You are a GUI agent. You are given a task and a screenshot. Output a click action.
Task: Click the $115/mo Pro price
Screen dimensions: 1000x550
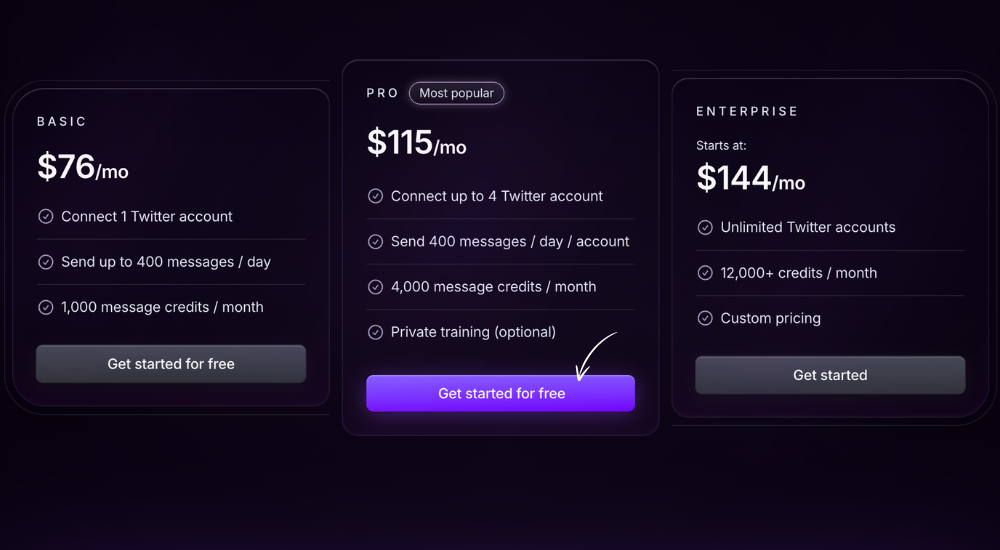(416, 142)
